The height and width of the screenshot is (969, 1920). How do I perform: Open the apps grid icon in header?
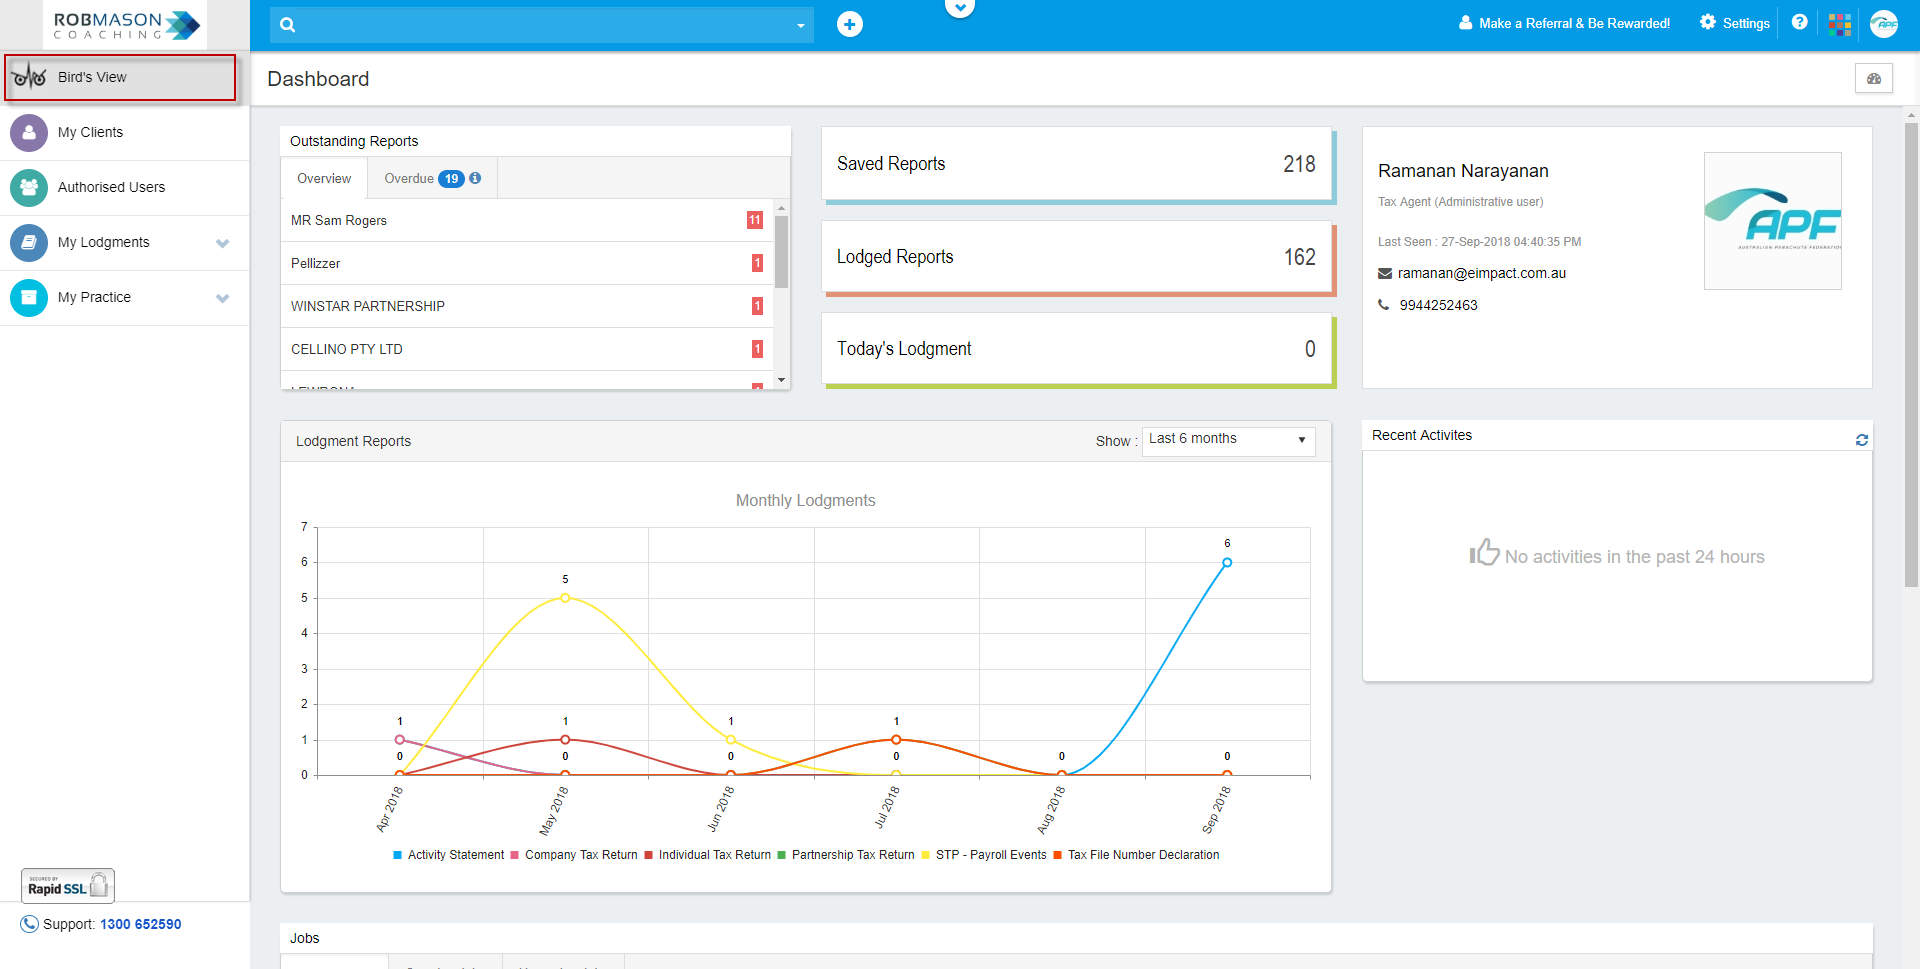pos(1841,24)
